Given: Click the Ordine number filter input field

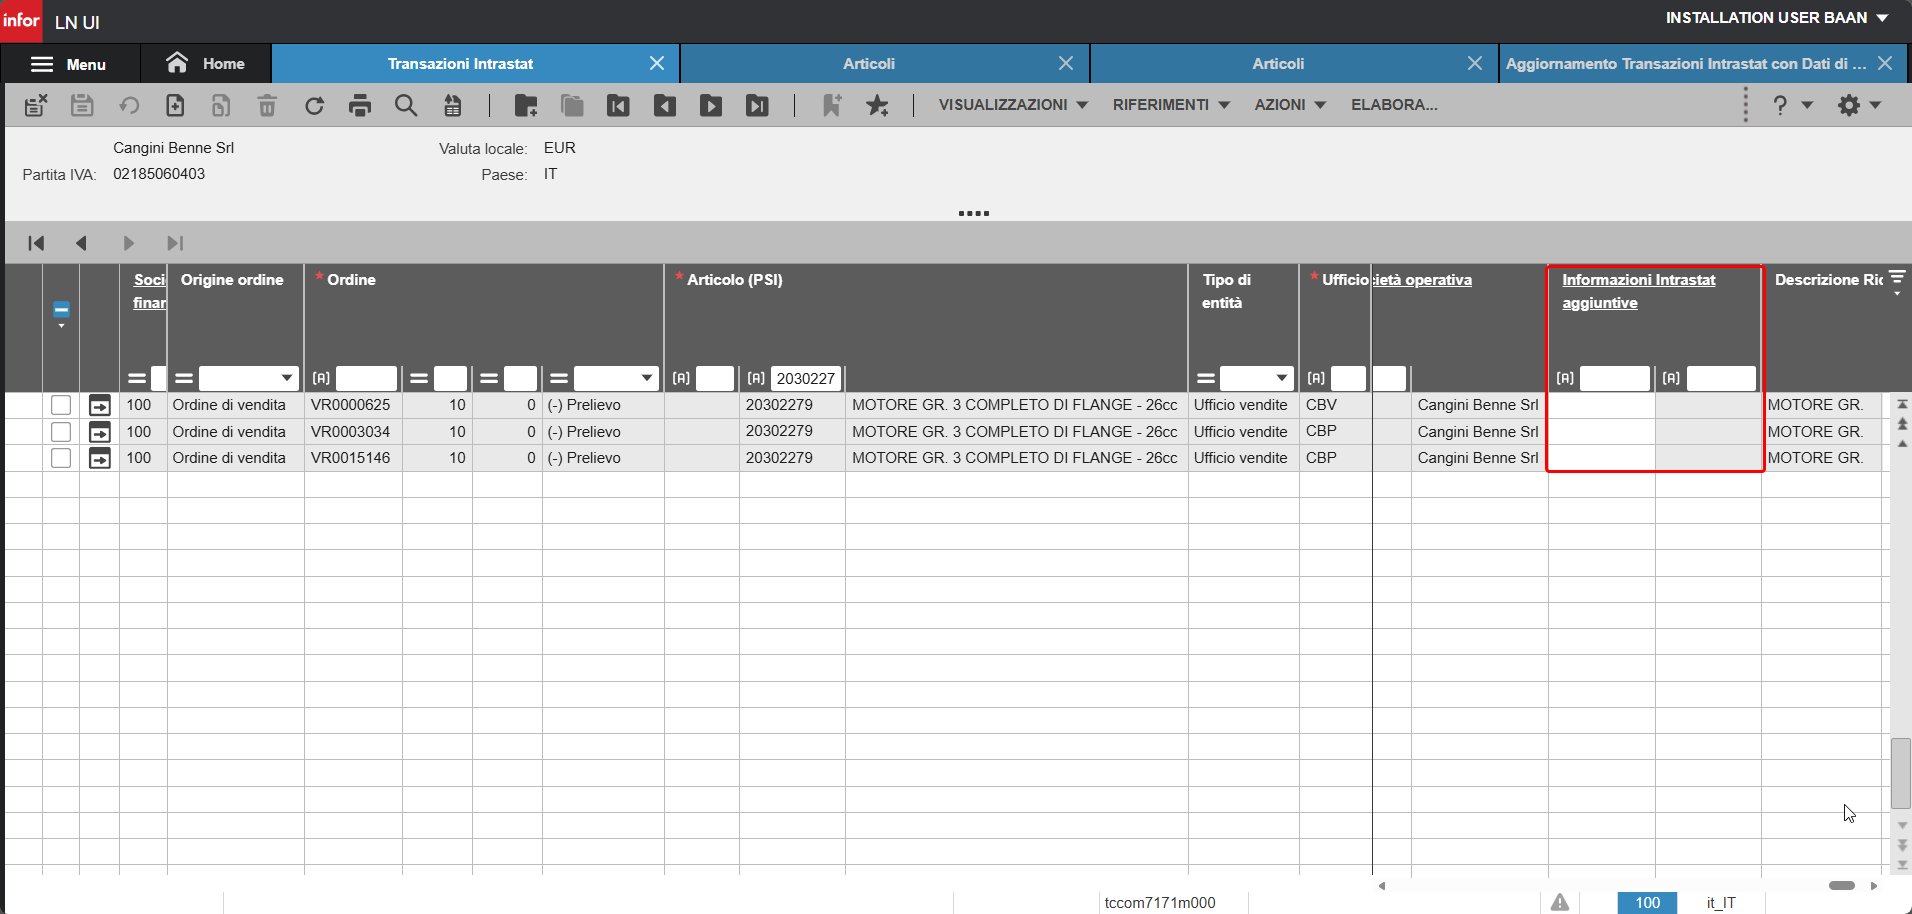Looking at the screenshot, I should coord(366,378).
